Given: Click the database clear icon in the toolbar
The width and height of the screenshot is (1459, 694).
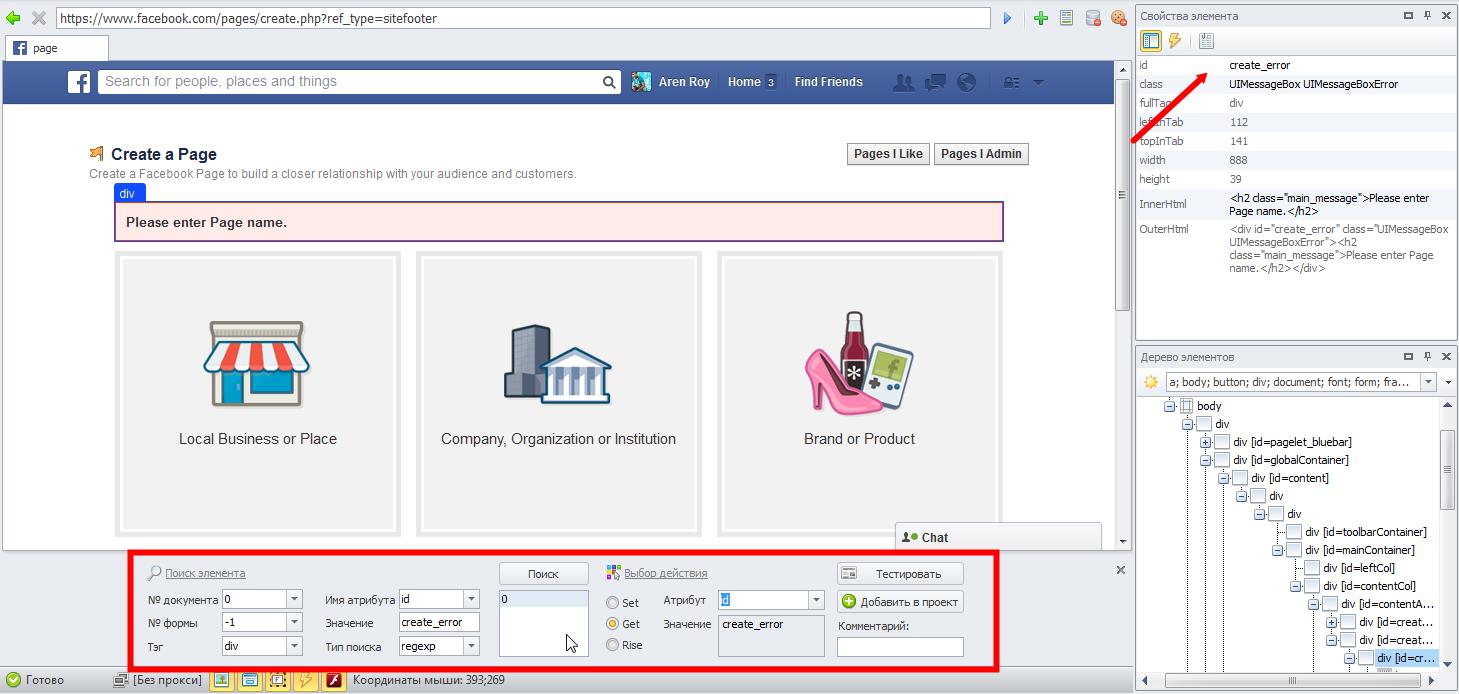Looking at the screenshot, I should (x=1093, y=18).
